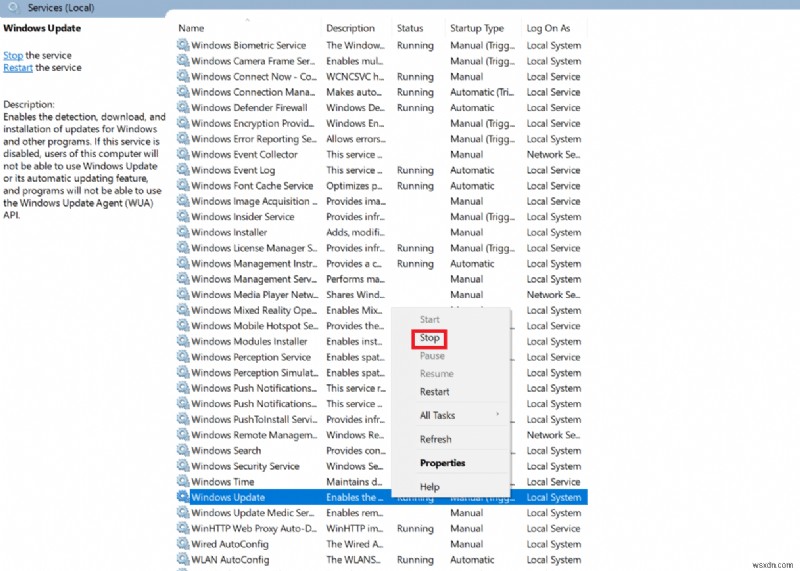The width and height of the screenshot is (800, 571).
Task: Click the Windows Encryption Provider gear icon
Action: tap(183, 123)
